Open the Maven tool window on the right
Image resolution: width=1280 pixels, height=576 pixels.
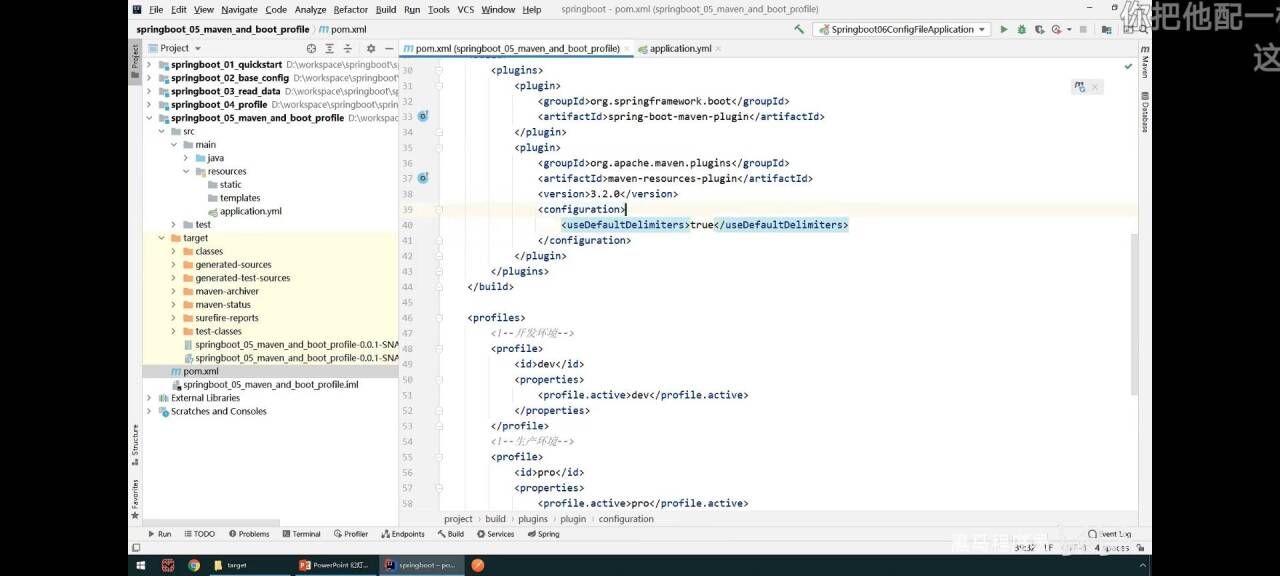(x=1145, y=62)
